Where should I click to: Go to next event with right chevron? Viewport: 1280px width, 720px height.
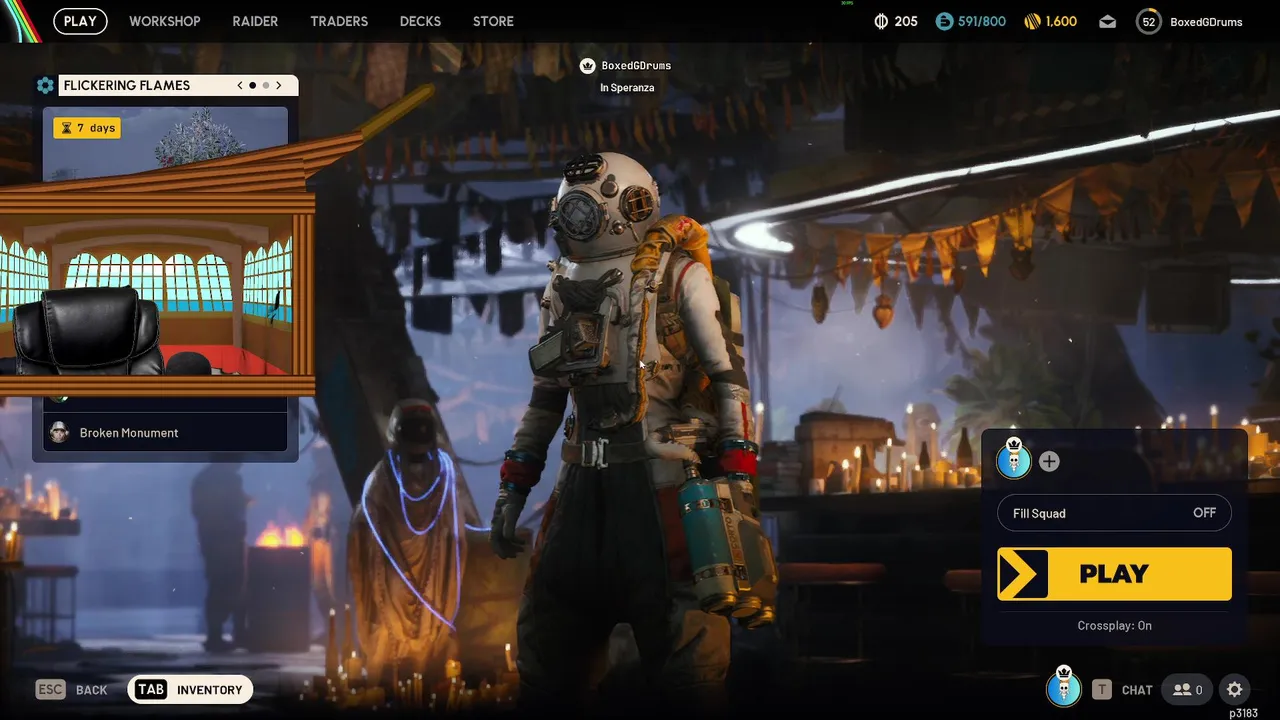279,85
